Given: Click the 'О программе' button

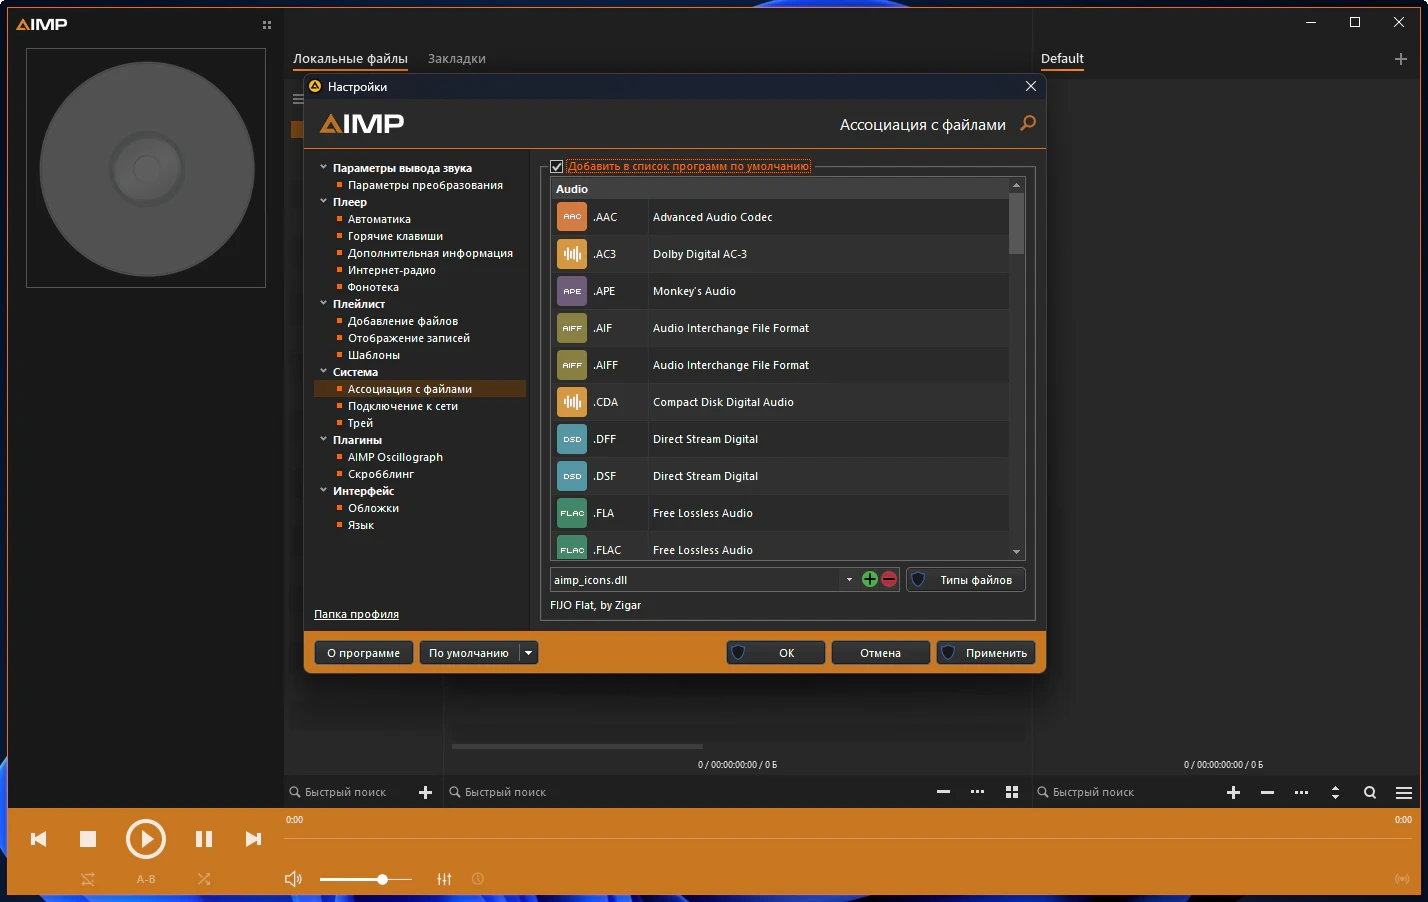Looking at the screenshot, I should click(x=363, y=653).
